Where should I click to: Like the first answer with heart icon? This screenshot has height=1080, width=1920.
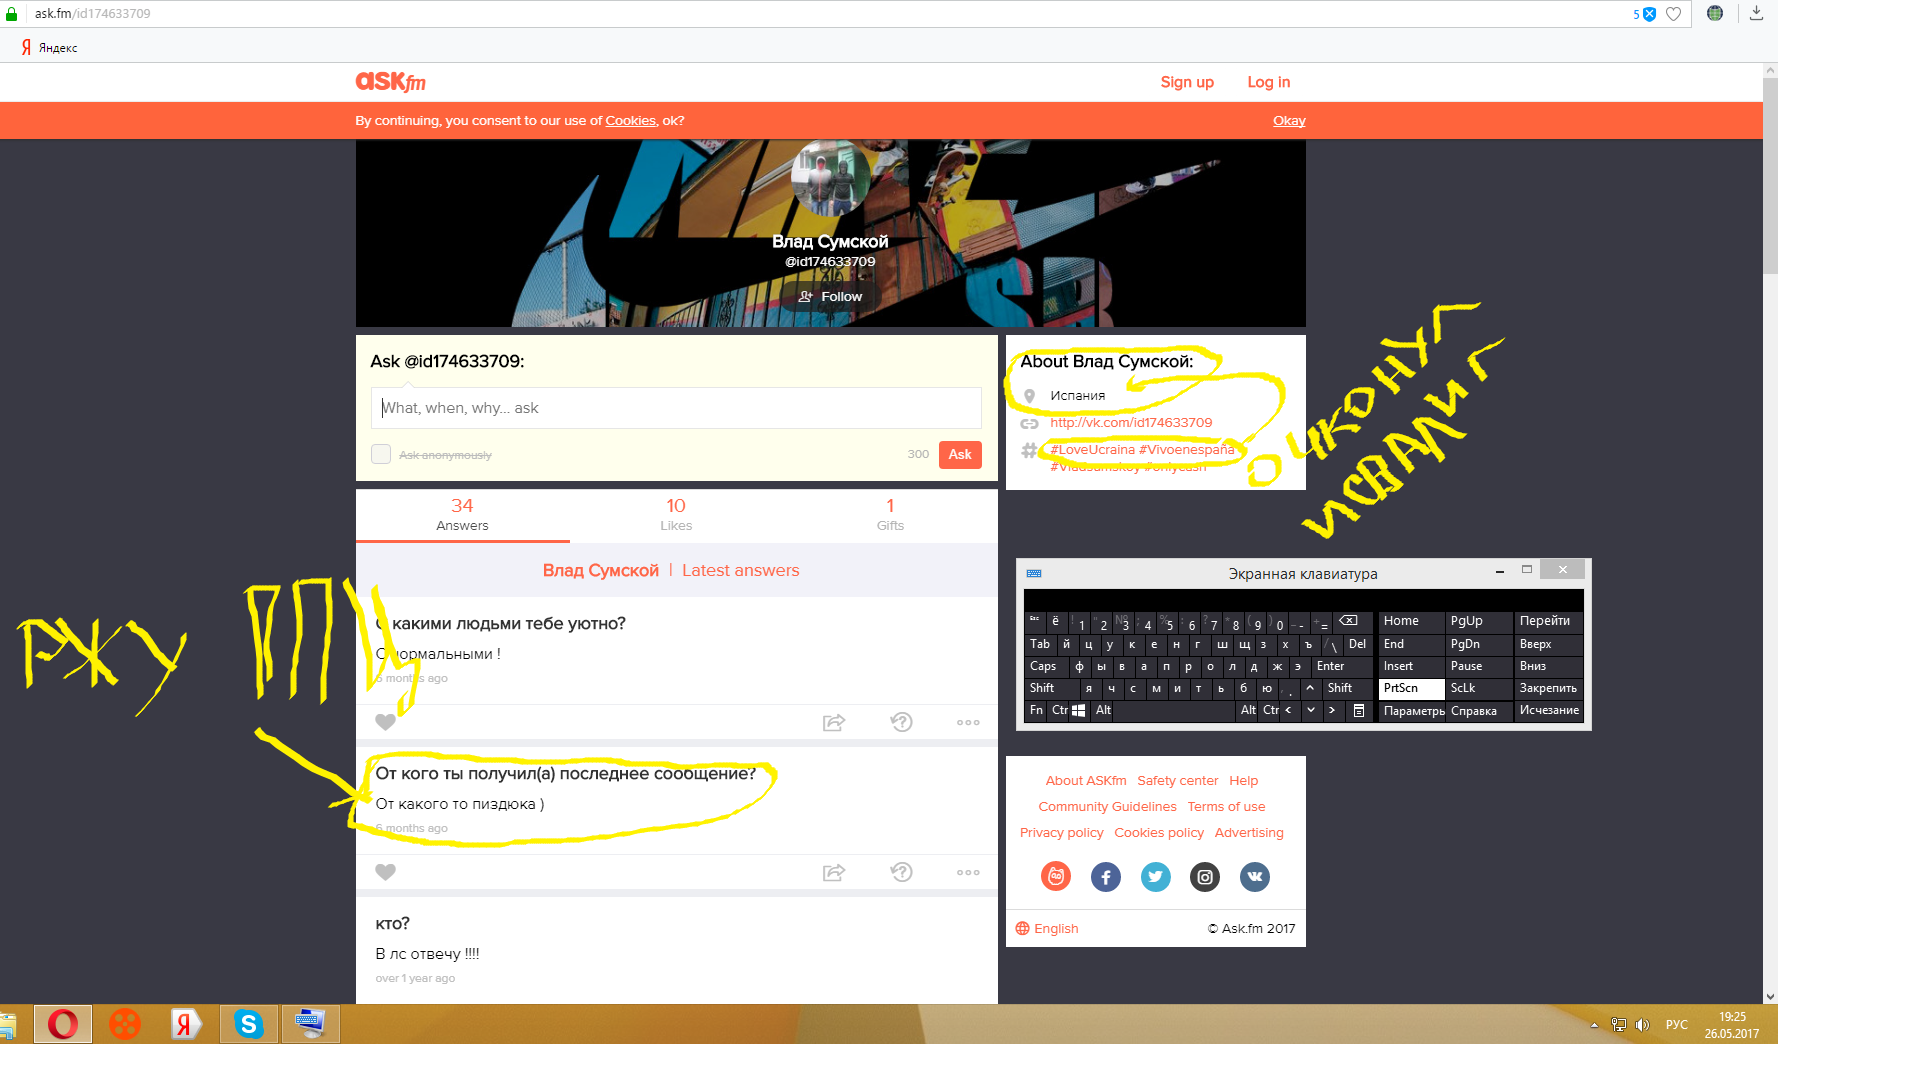[x=385, y=722]
